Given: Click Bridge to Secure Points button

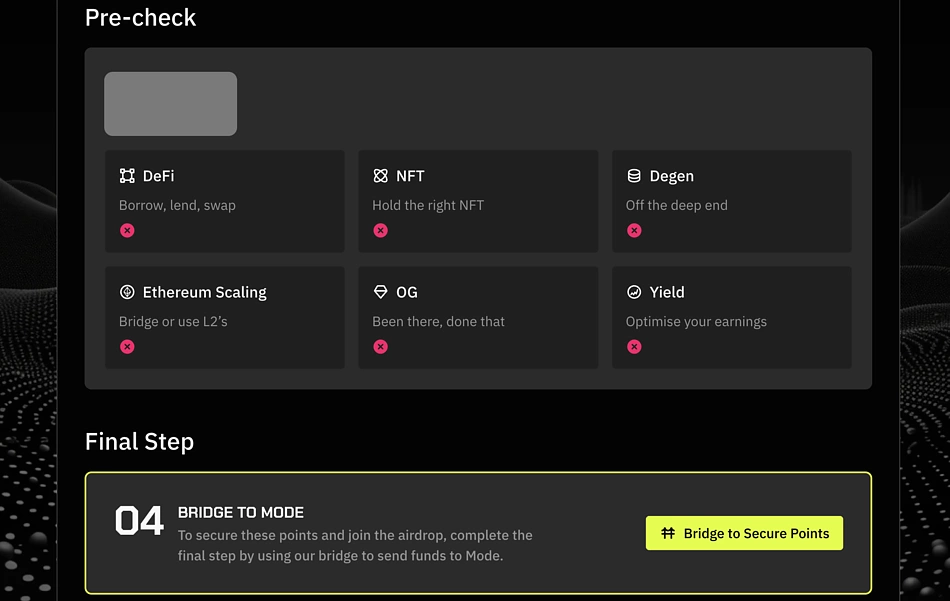Looking at the screenshot, I should click(744, 533).
